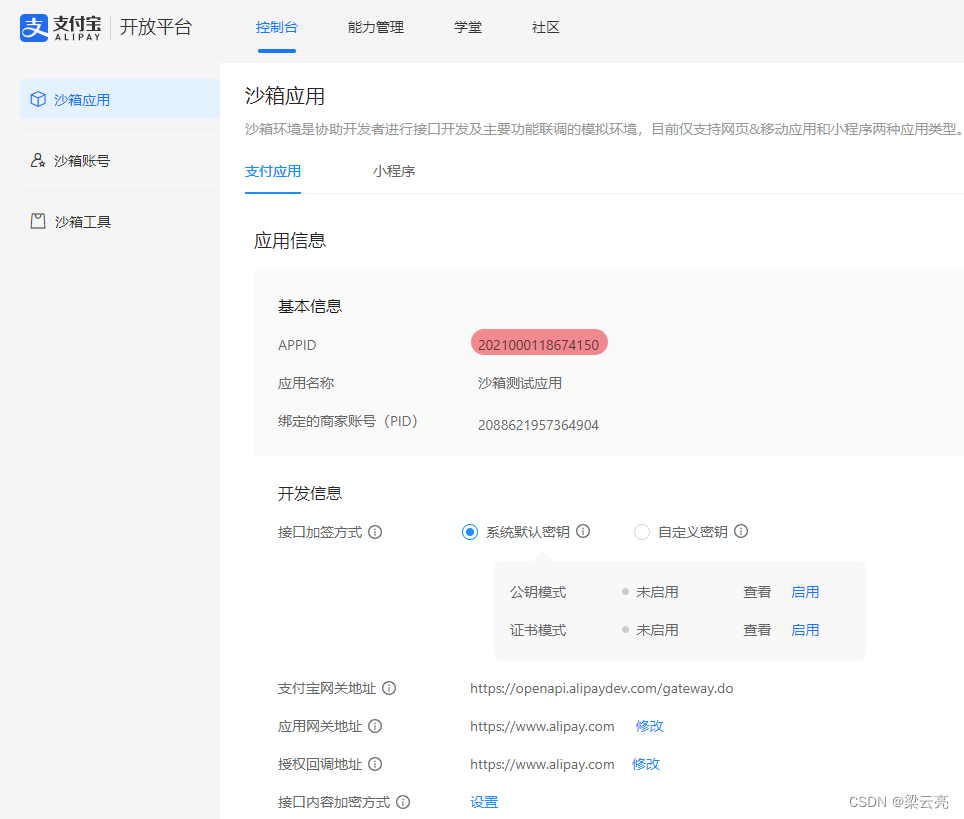Screen dimensions: 964x819
Task: Click info icon next to 应用网关地址
Action: pyautogui.click(x=375, y=726)
